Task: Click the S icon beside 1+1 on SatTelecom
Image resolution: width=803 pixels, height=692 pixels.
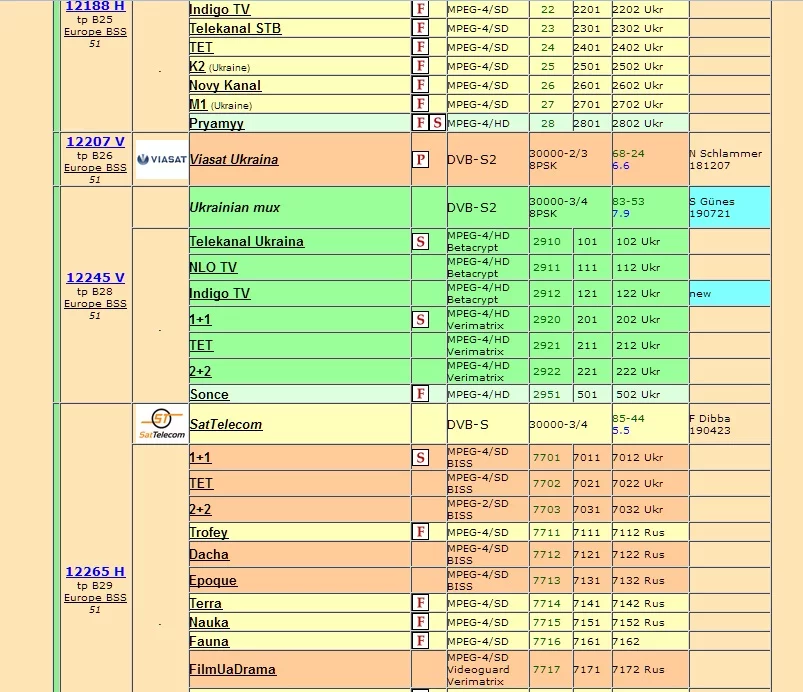Action: tap(420, 457)
